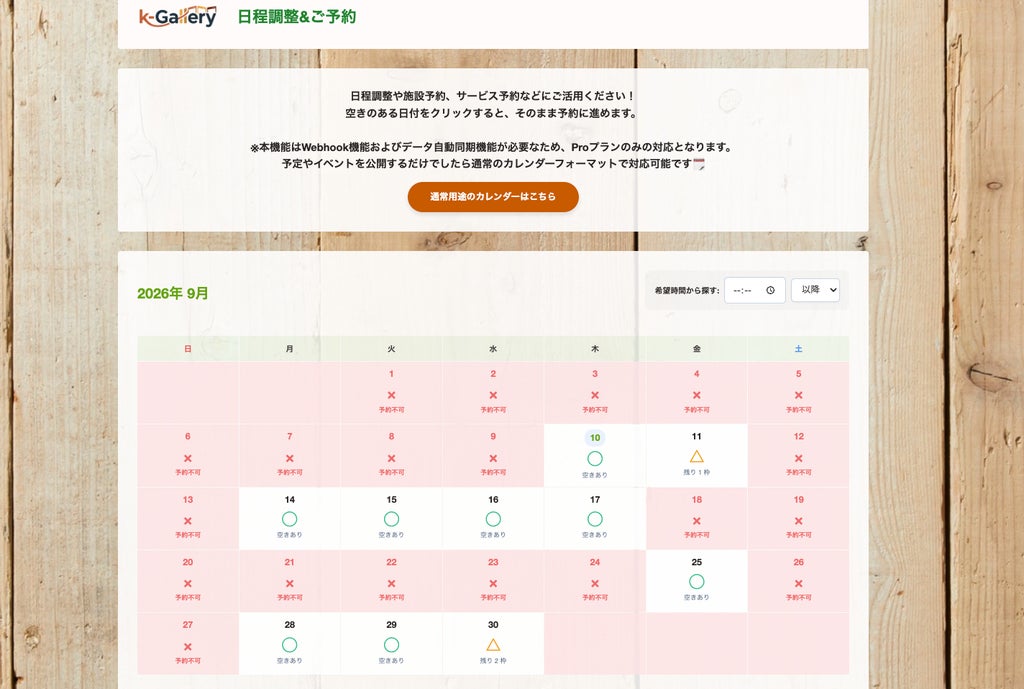1024x689 pixels.
Task: Click the 日程調整&ご予約 page title
Action: (x=296, y=17)
